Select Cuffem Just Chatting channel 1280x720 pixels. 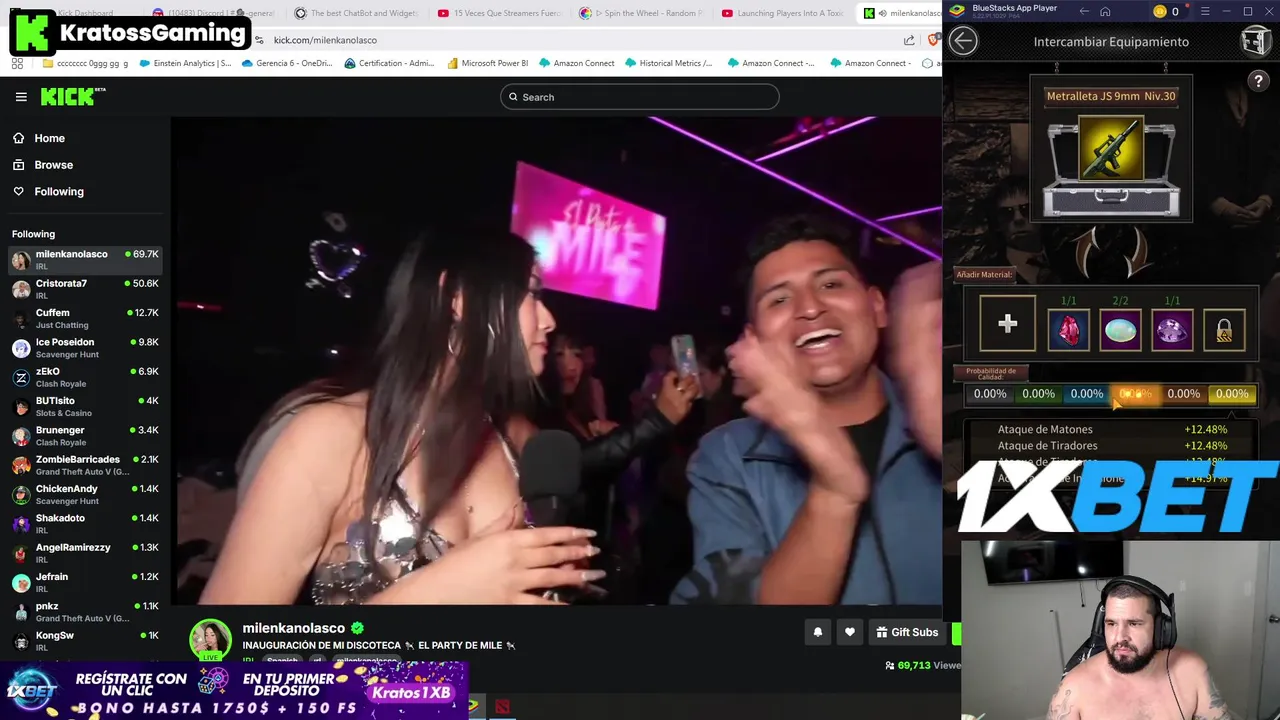pos(85,318)
